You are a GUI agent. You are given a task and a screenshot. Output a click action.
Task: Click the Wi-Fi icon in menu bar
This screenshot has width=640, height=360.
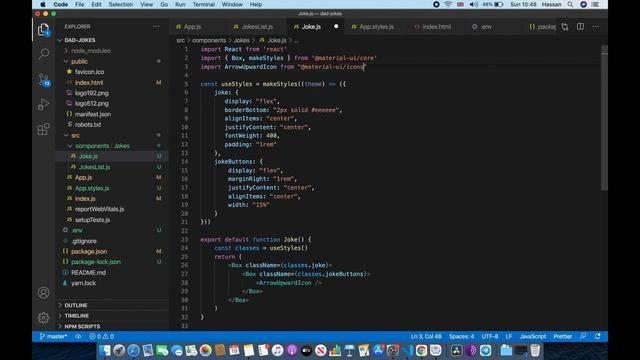click(448, 4)
